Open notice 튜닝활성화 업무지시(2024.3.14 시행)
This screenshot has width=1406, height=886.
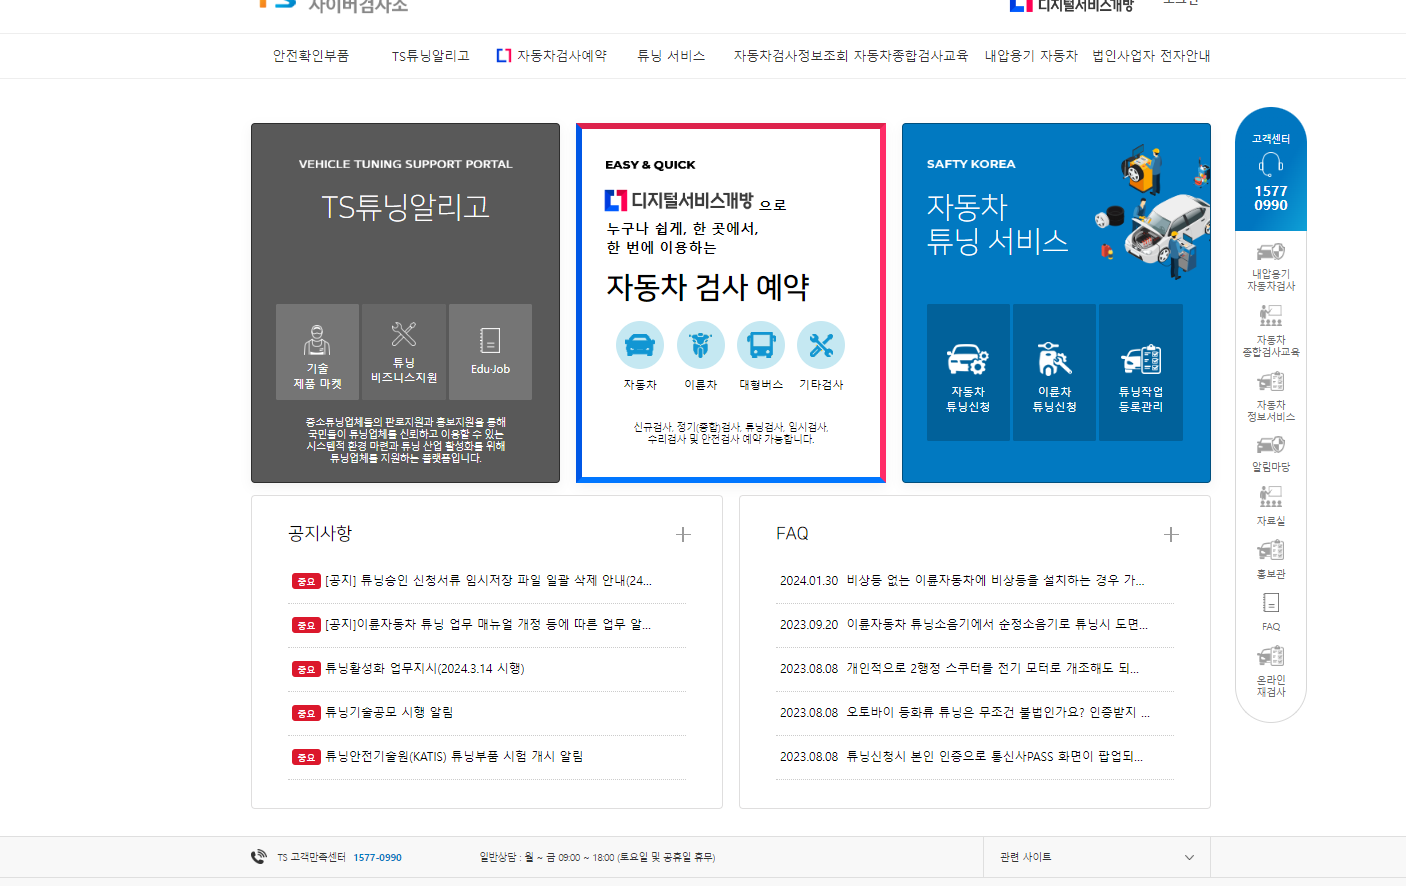pyautogui.click(x=424, y=669)
